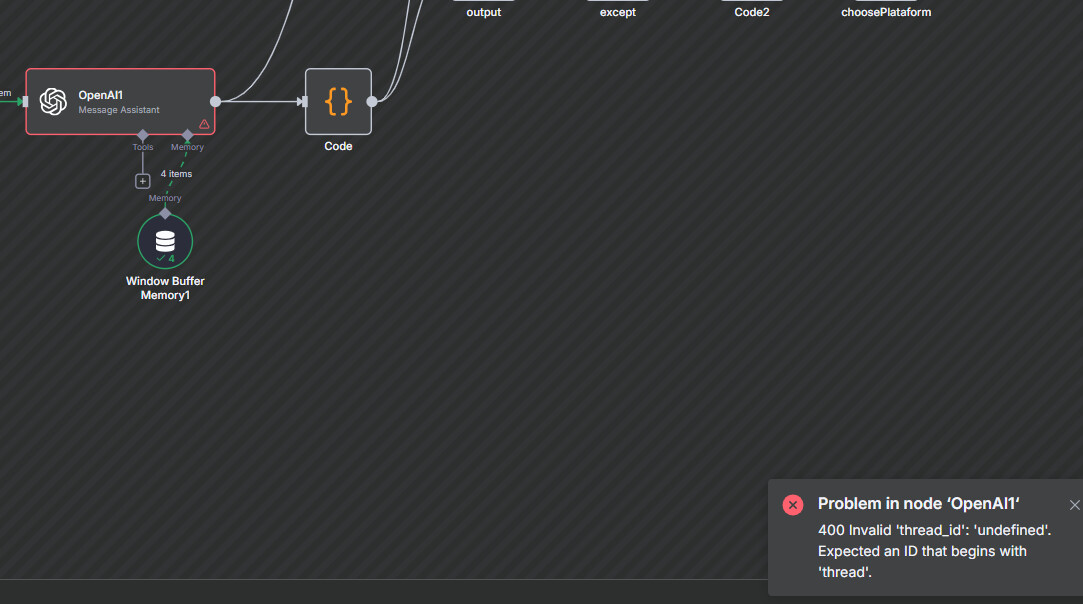Click the OpenAI1 output connector dot
Image resolution: width=1083 pixels, height=604 pixels.
(215, 102)
